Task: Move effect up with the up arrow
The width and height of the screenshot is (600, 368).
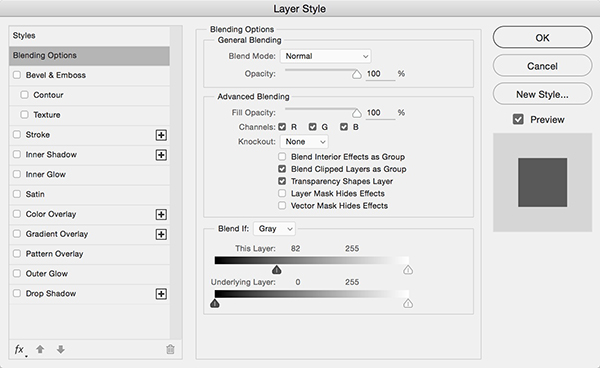Action: (40, 349)
